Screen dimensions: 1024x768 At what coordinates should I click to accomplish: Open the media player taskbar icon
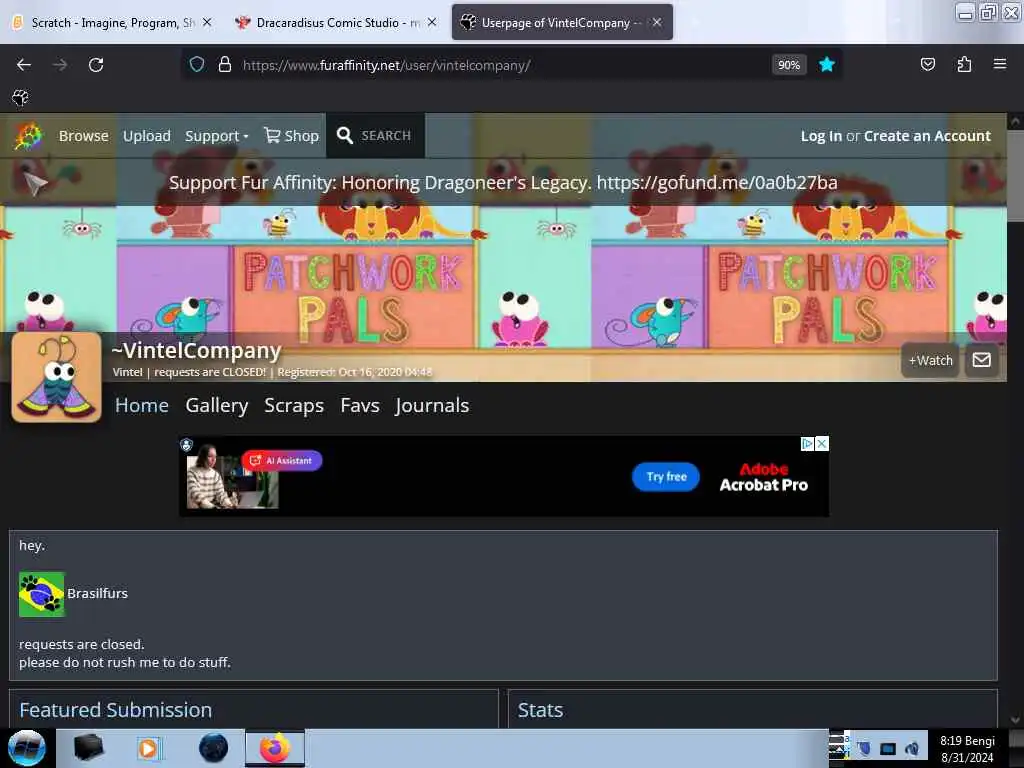point(148,748)
